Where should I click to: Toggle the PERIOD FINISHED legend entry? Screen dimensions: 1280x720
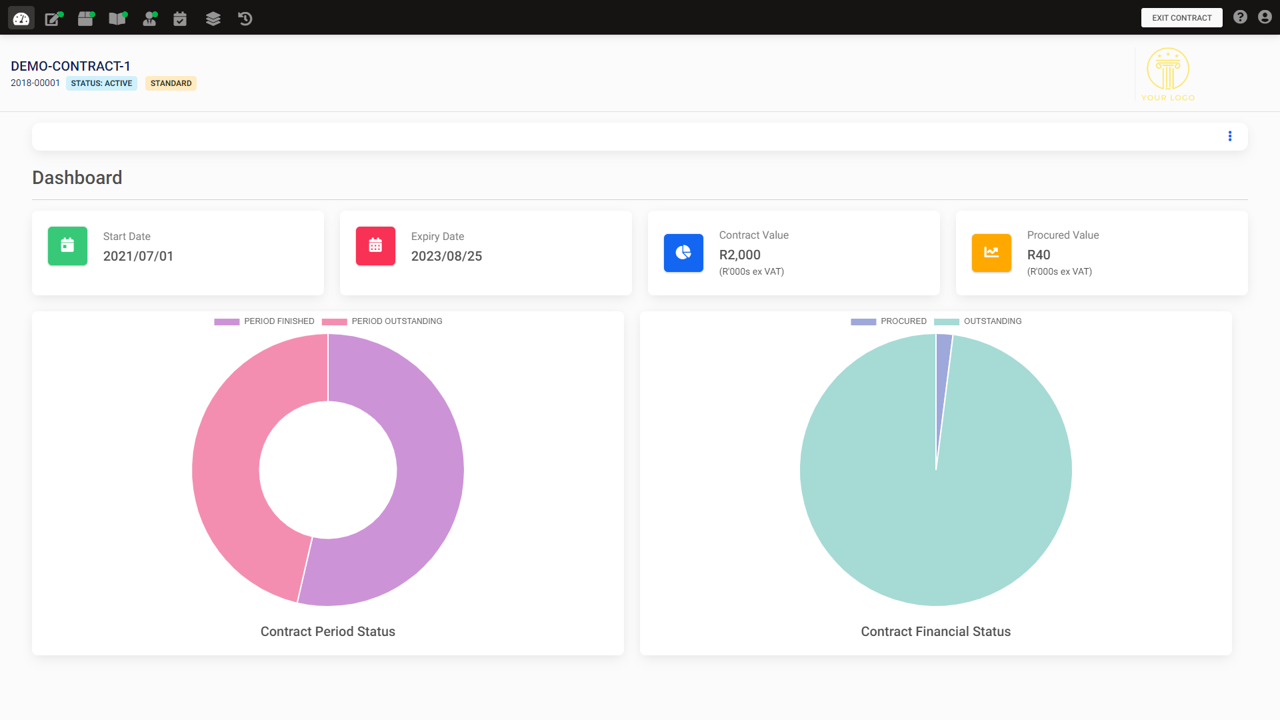pos(264,321)
